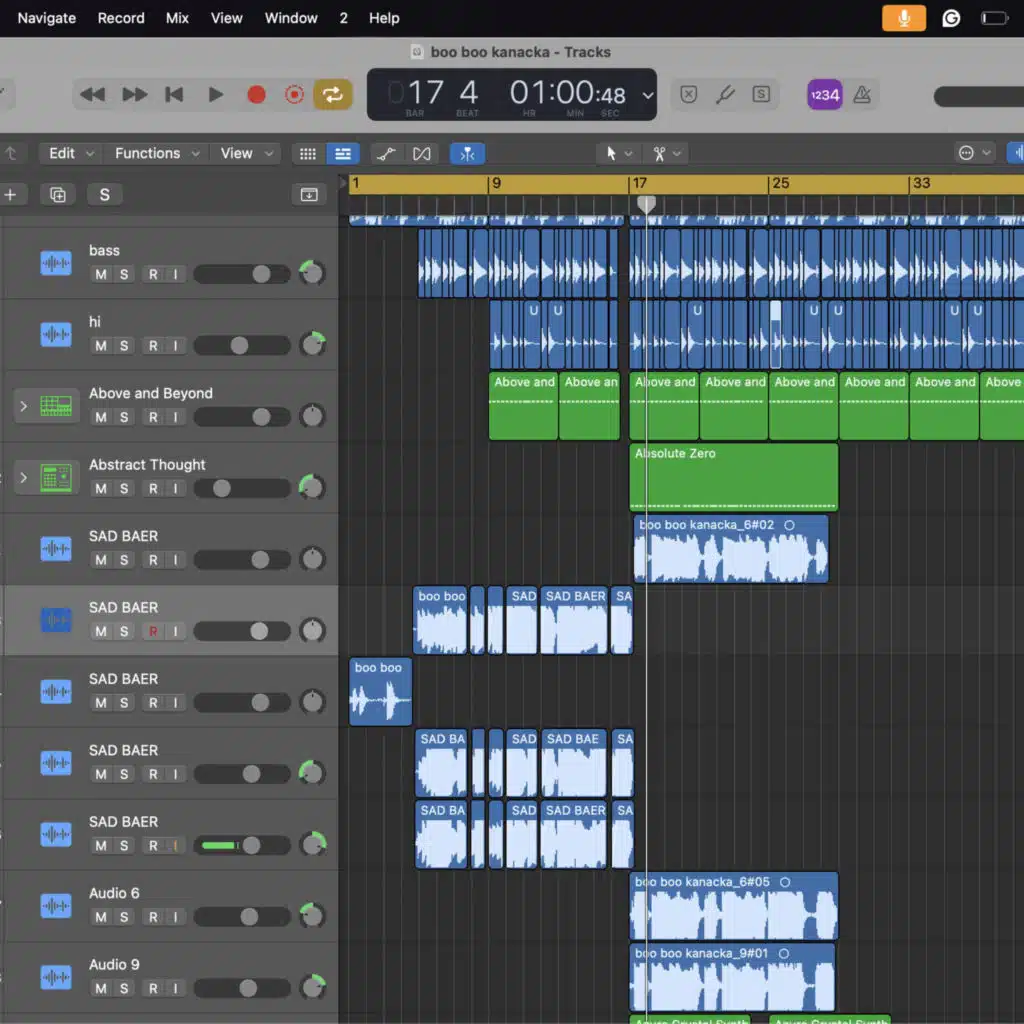Click the Replace mode icon

click(688, 95)
